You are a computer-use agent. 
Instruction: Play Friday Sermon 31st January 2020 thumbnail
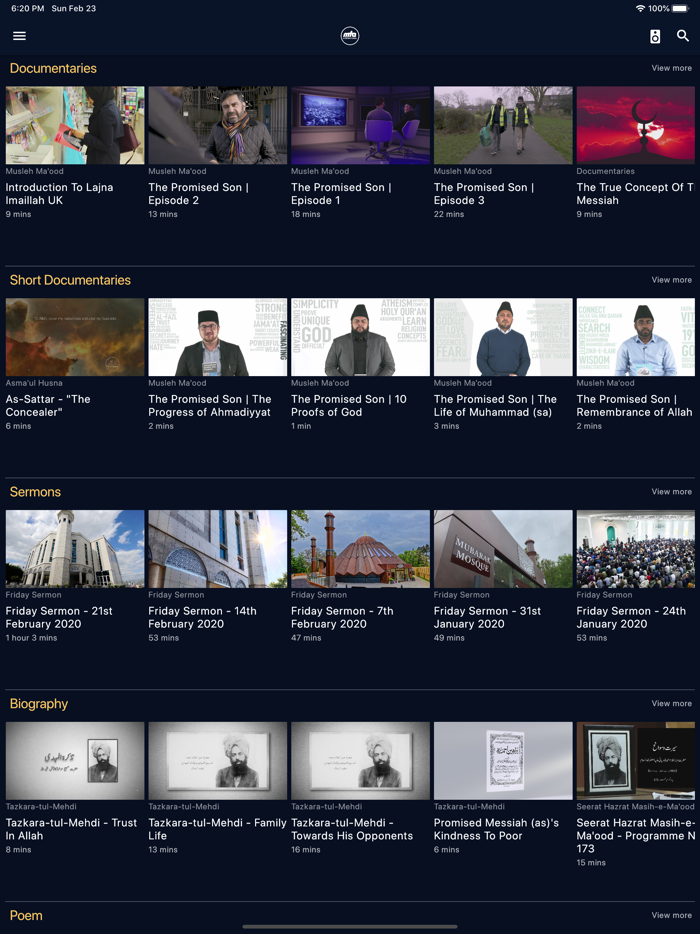503,549
